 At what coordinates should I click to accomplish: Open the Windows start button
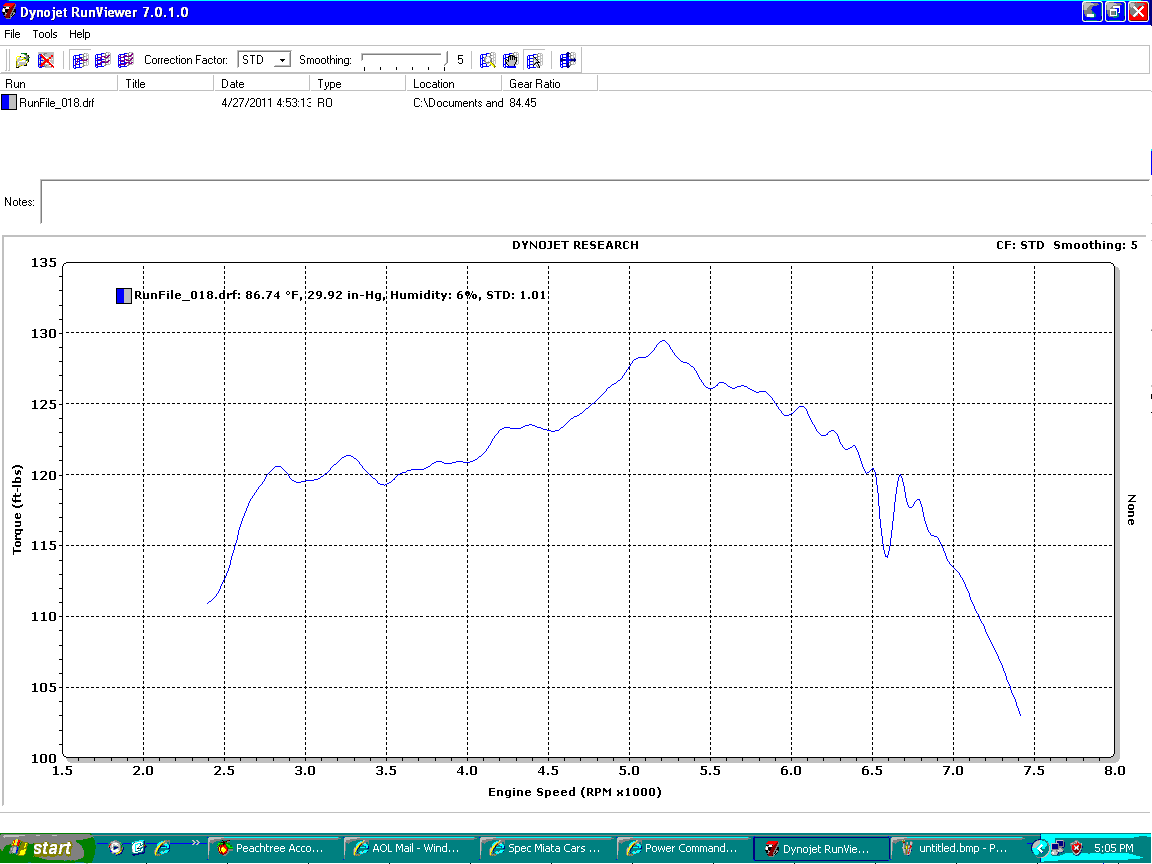tap(46, 848)
